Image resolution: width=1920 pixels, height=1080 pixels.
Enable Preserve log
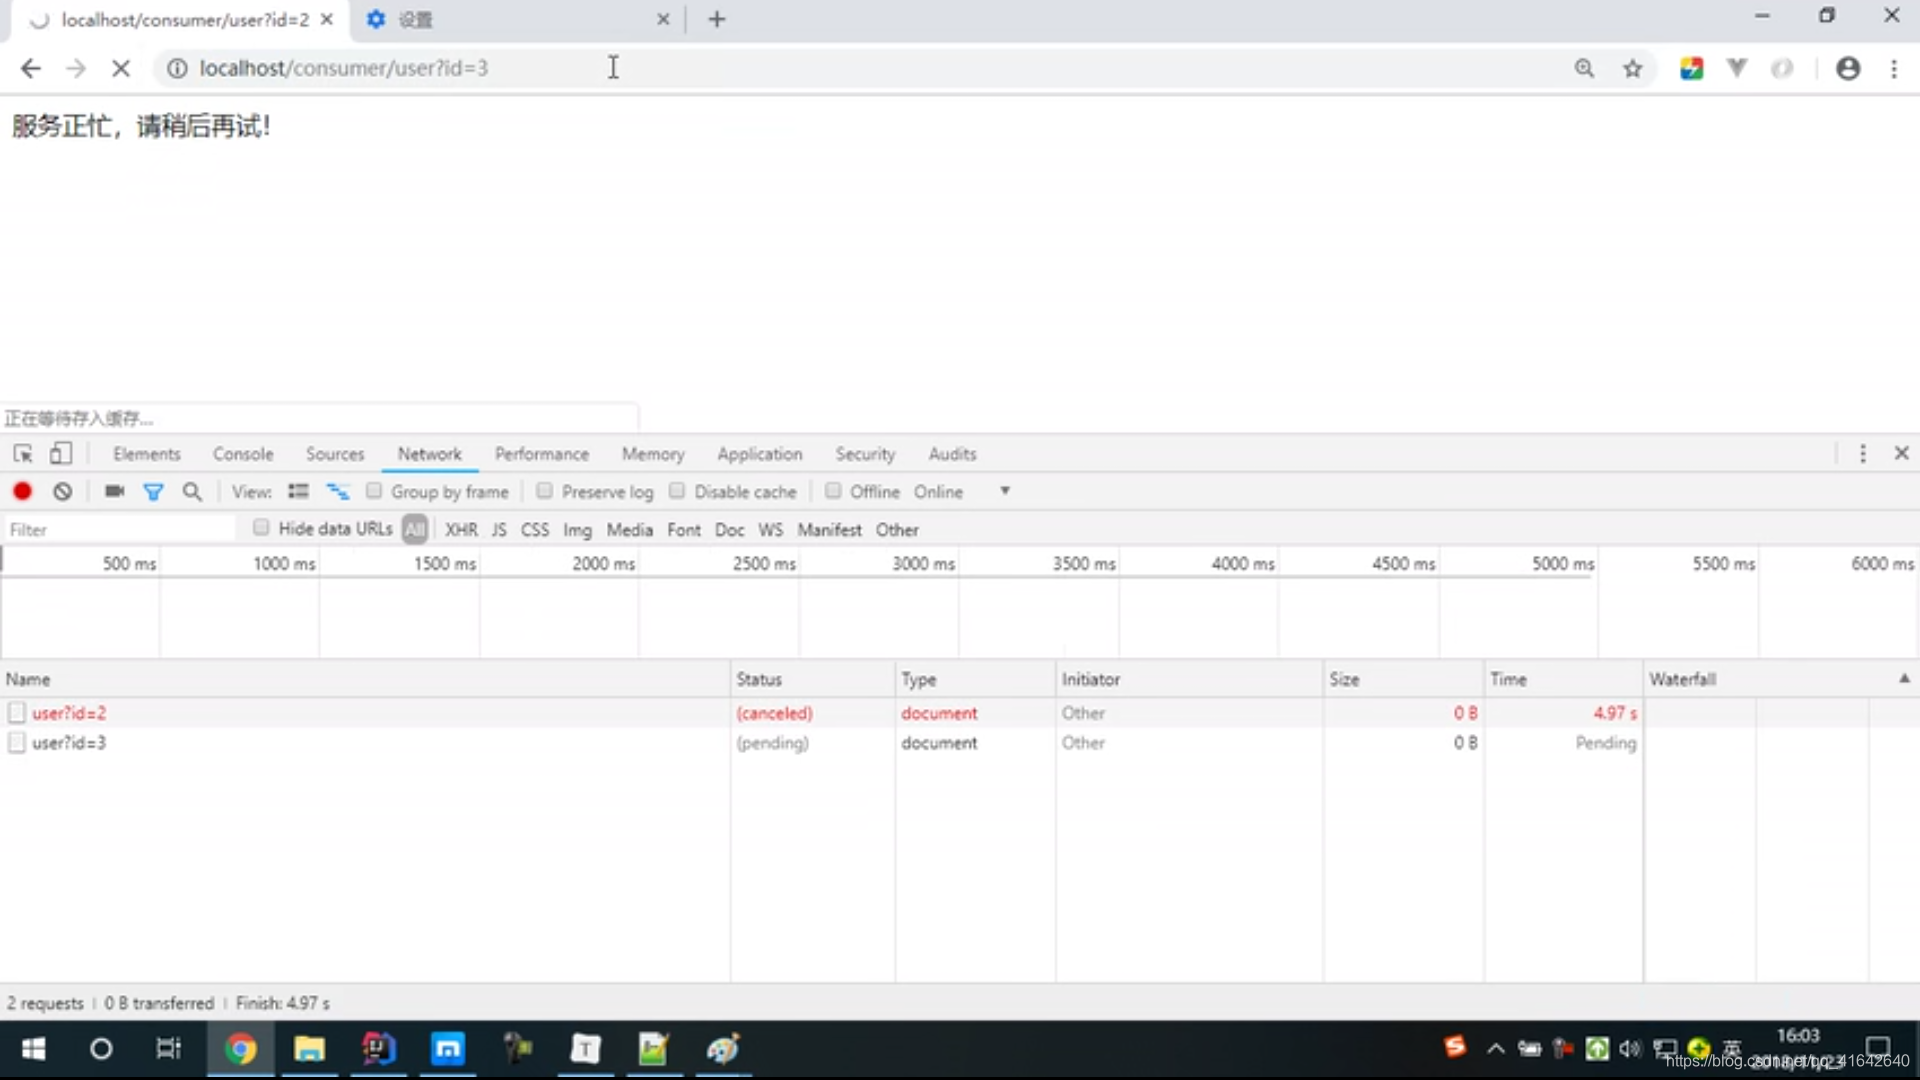[544, 491]
